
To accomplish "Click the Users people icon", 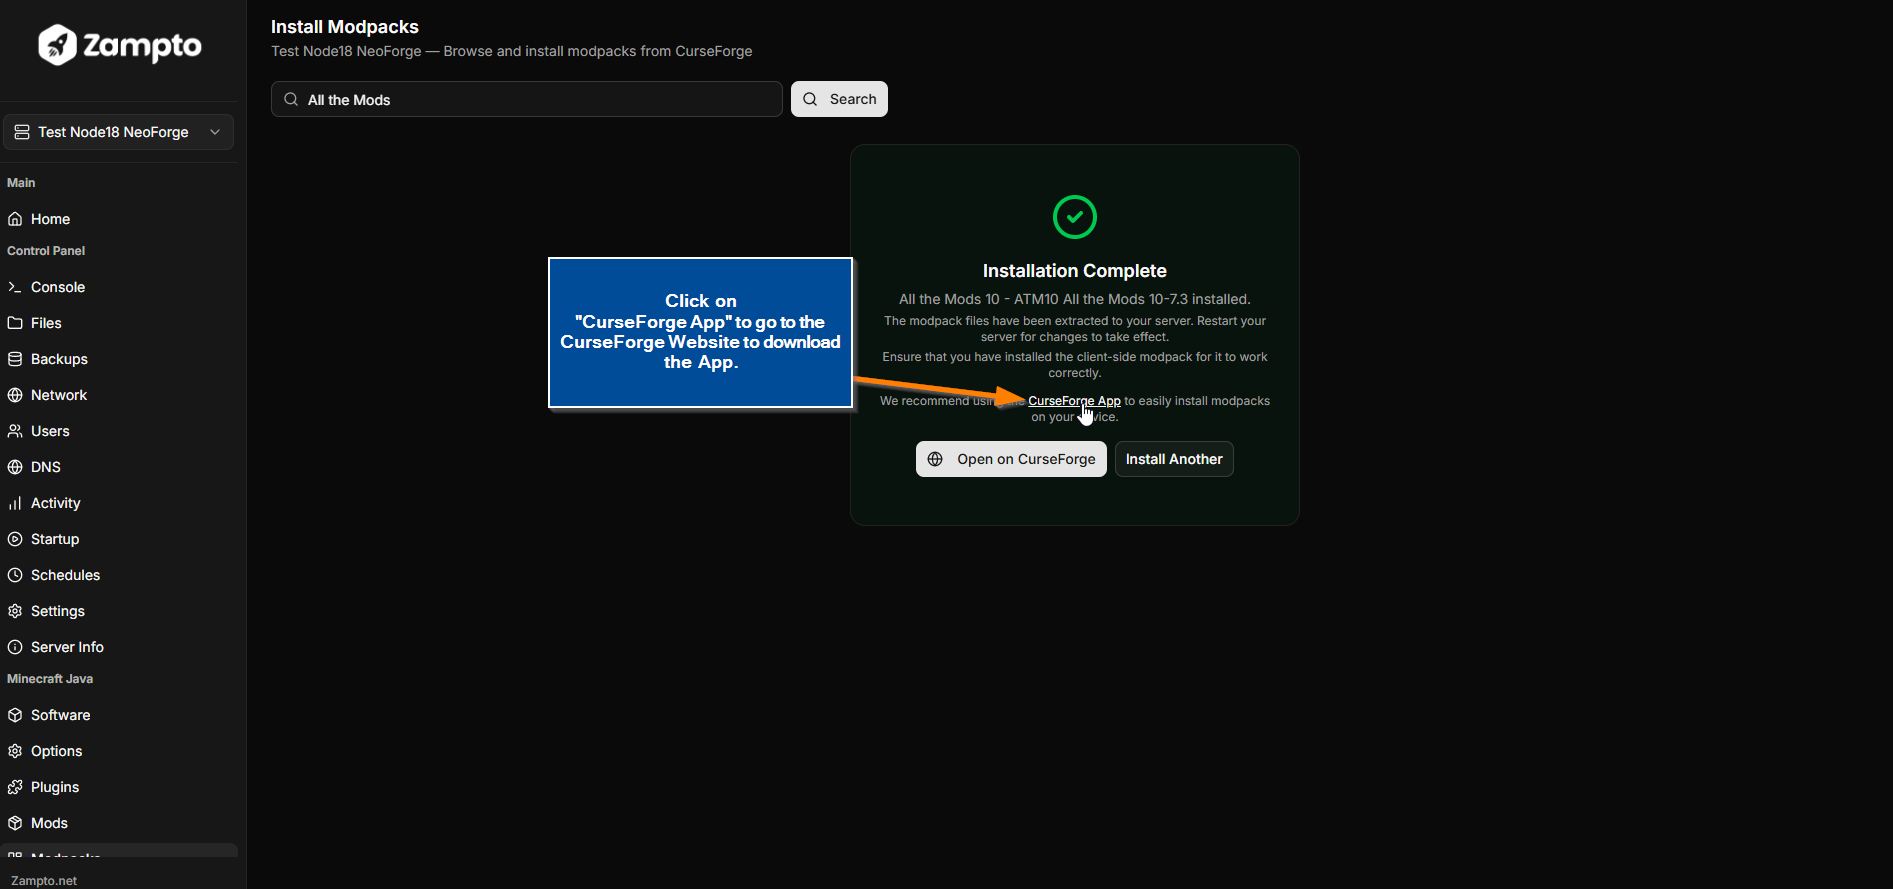I will coord(15,431).
